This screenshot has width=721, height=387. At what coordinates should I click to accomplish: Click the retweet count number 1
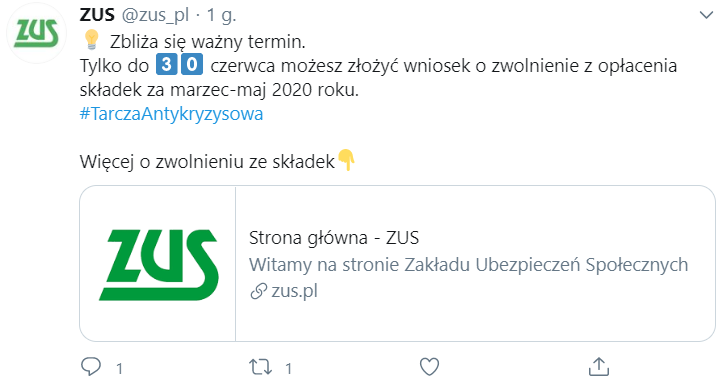[x=288, y=368]
